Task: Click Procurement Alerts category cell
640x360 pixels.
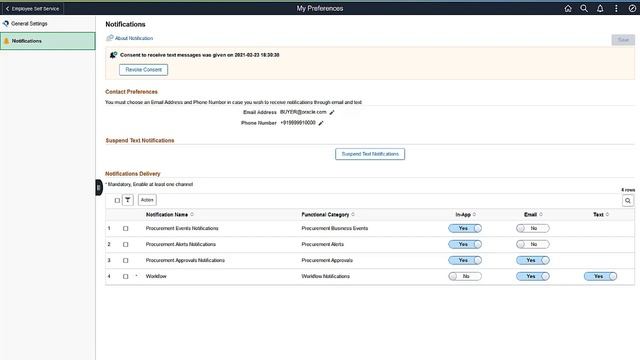Action: (322, 244)
